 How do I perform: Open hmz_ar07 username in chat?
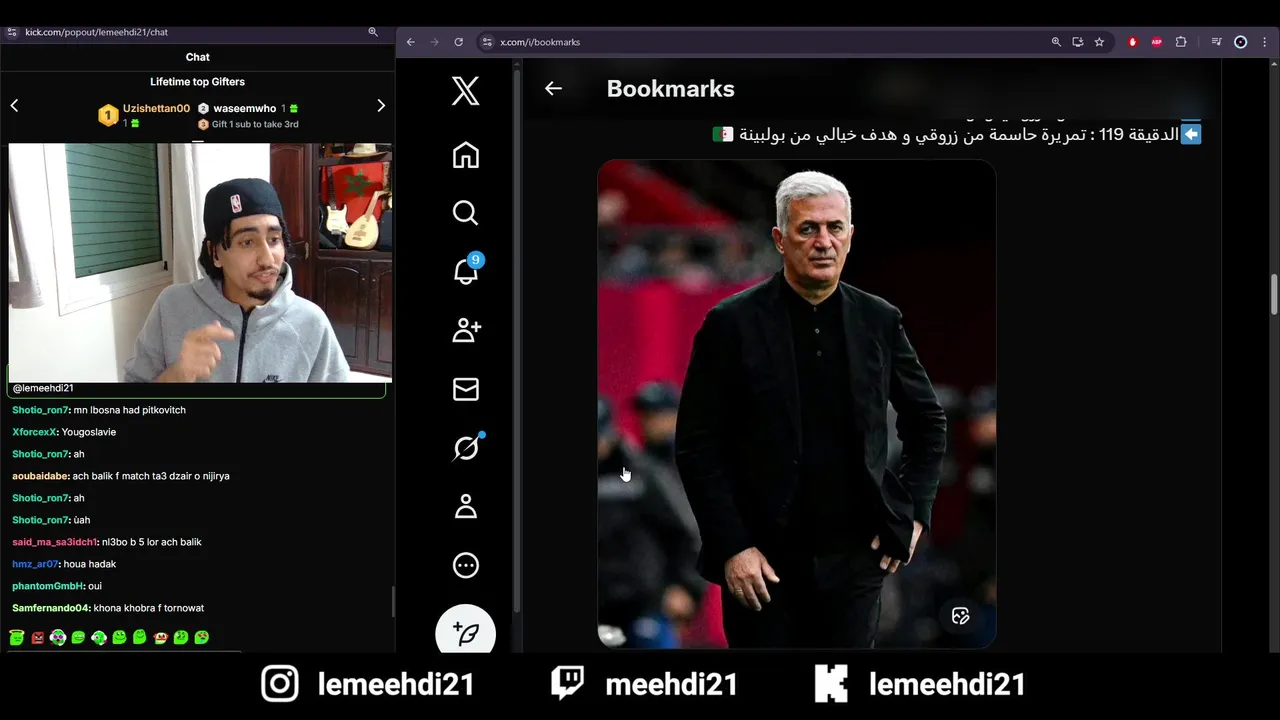35,564
